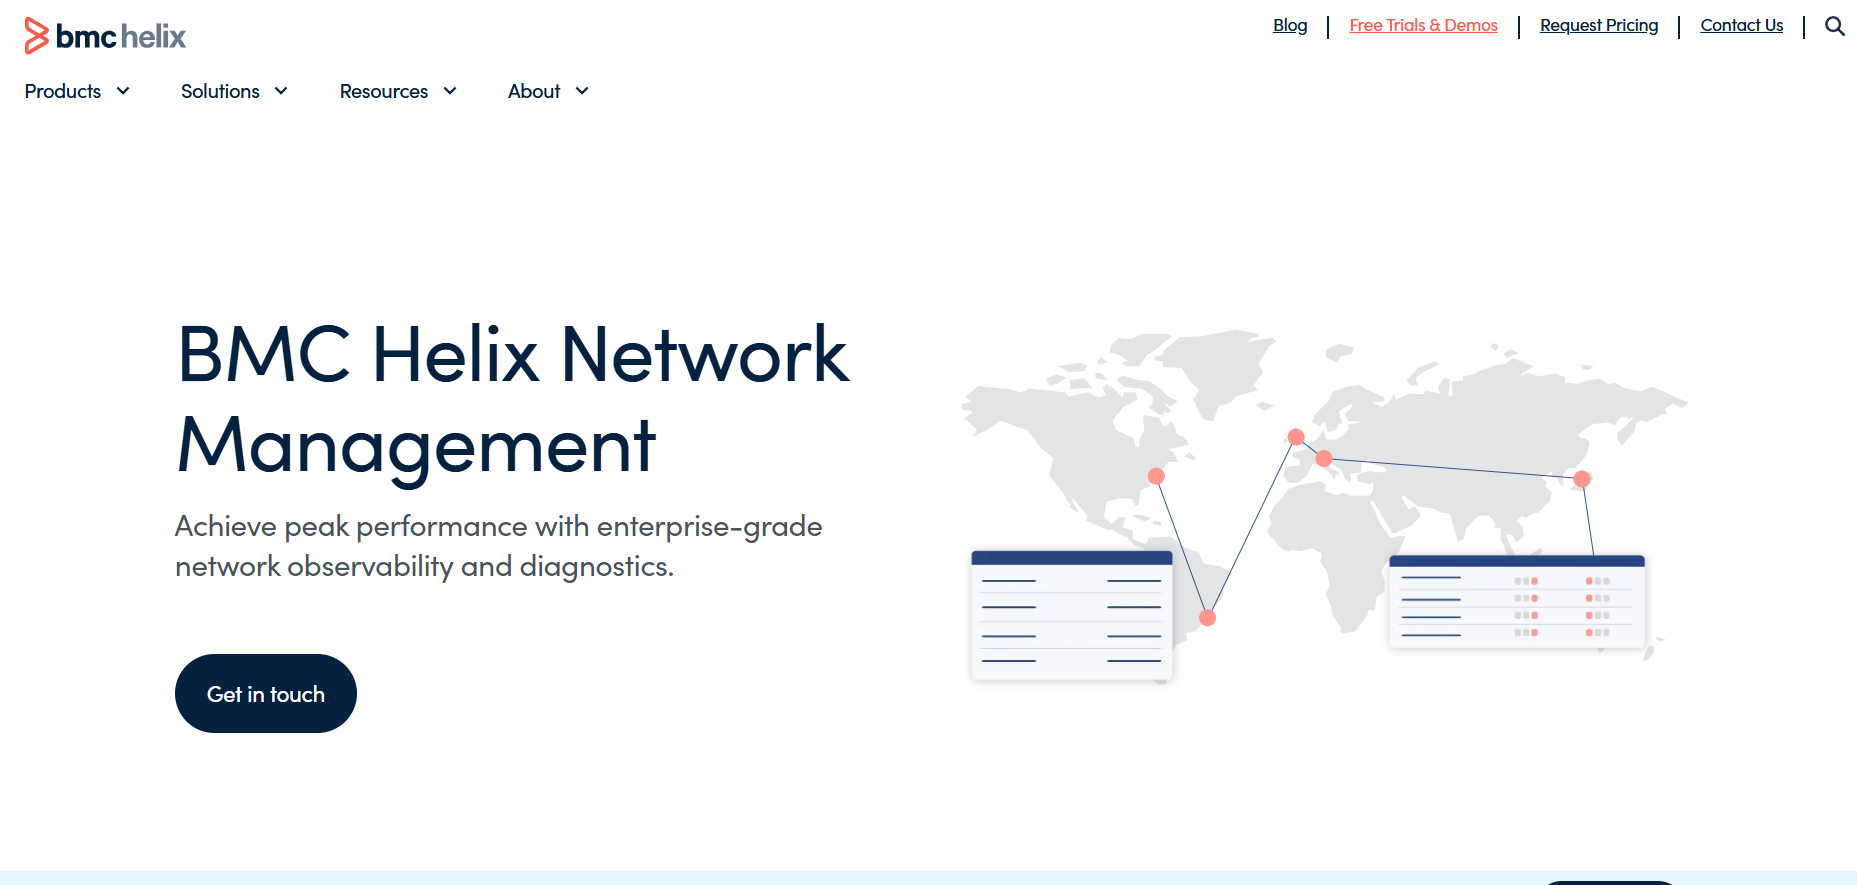Open Free Trials & Demos link
Viewport: 1857px width, 885px height.
point(1423,26)
